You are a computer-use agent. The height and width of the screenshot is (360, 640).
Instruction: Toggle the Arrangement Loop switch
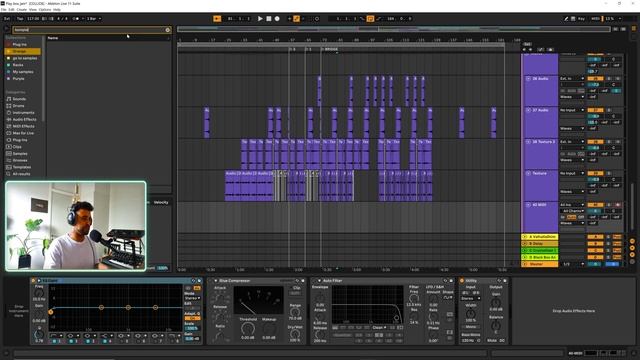(x=370, y=18)
